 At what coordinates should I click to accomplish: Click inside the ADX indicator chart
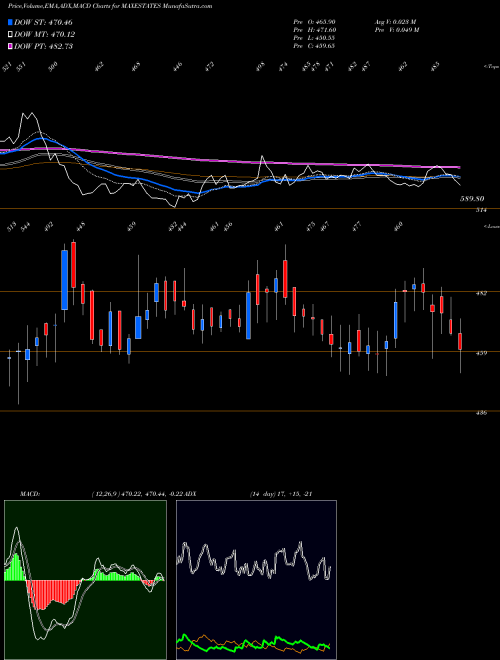pos(256,580)
